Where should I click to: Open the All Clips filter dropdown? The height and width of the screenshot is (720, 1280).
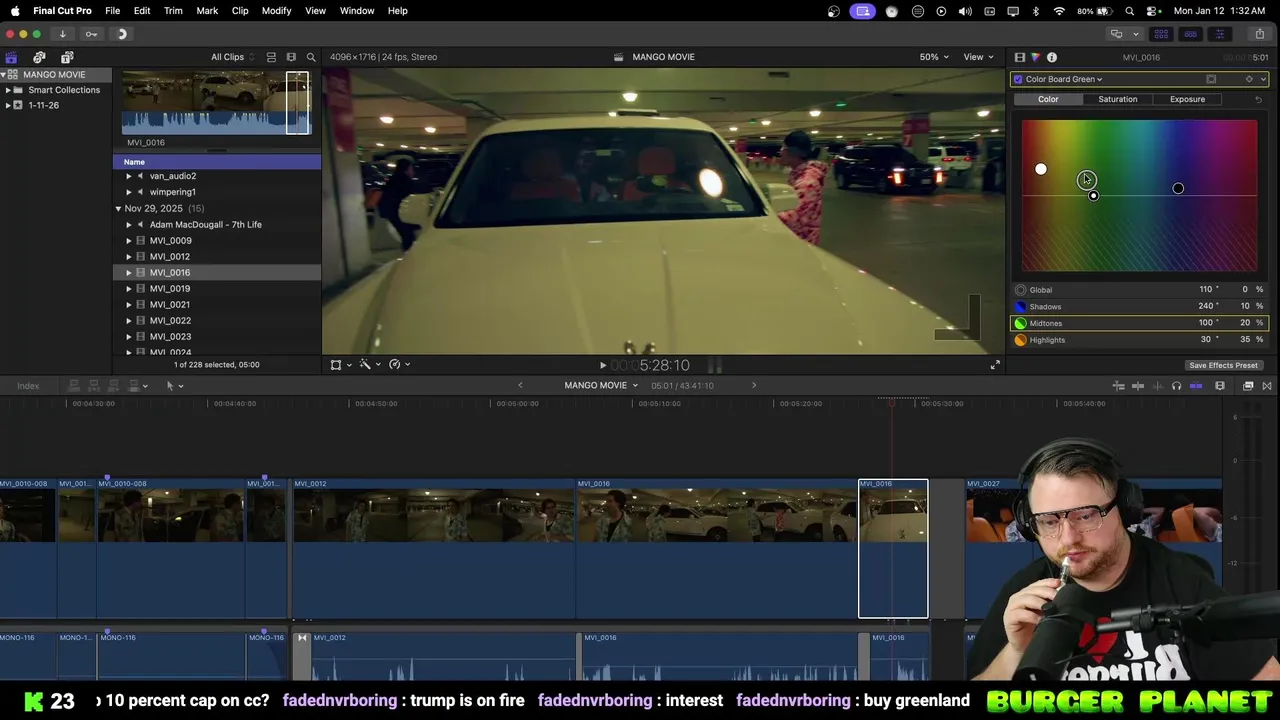tap(232, 57)
